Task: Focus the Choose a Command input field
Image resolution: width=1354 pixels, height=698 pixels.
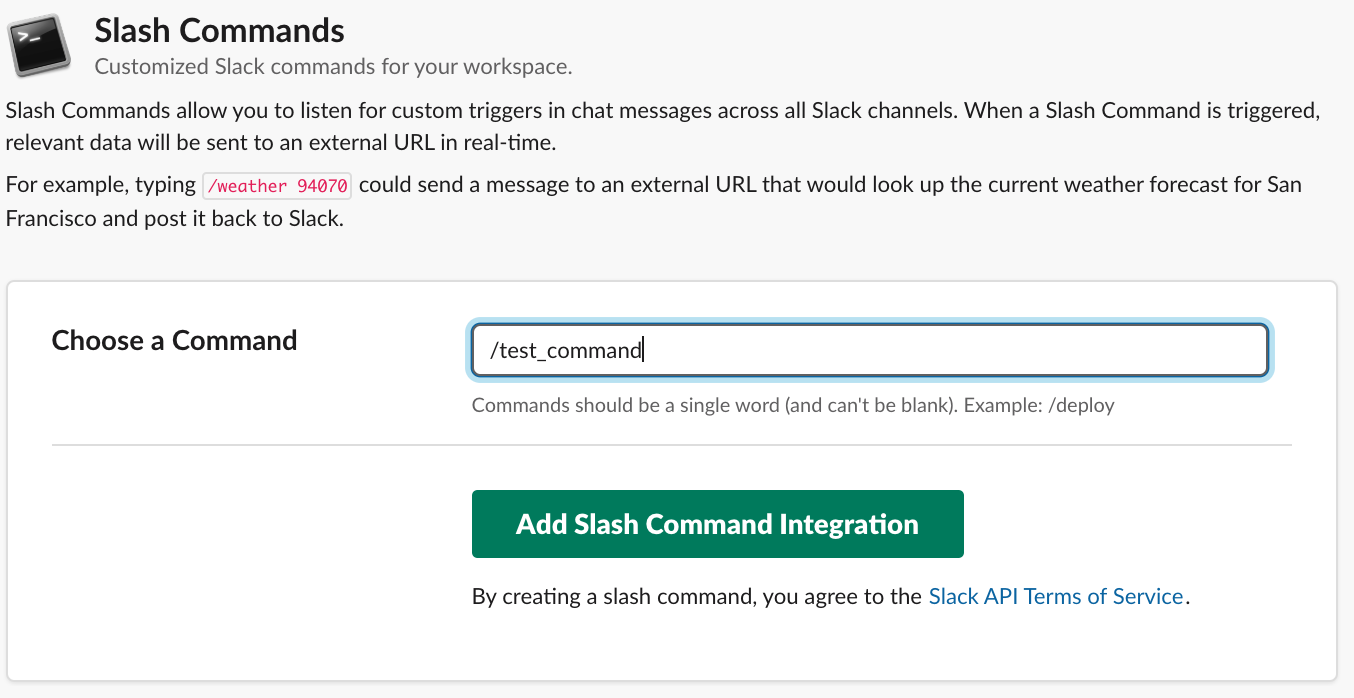Action: pos(869,351)
